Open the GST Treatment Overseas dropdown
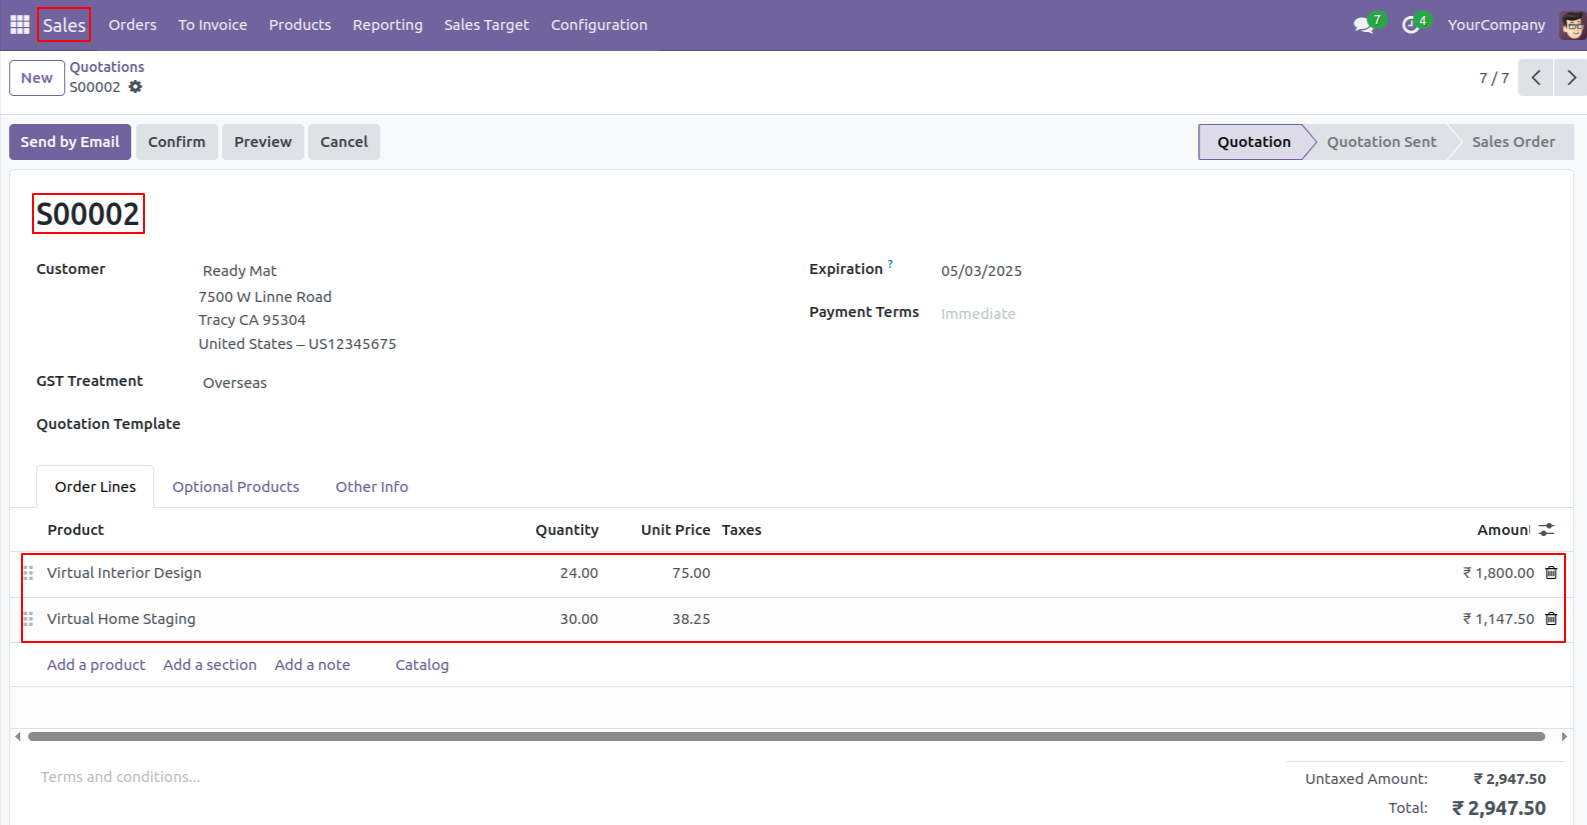This screenshot has width=1587, height=825. (x=400, y=383)
